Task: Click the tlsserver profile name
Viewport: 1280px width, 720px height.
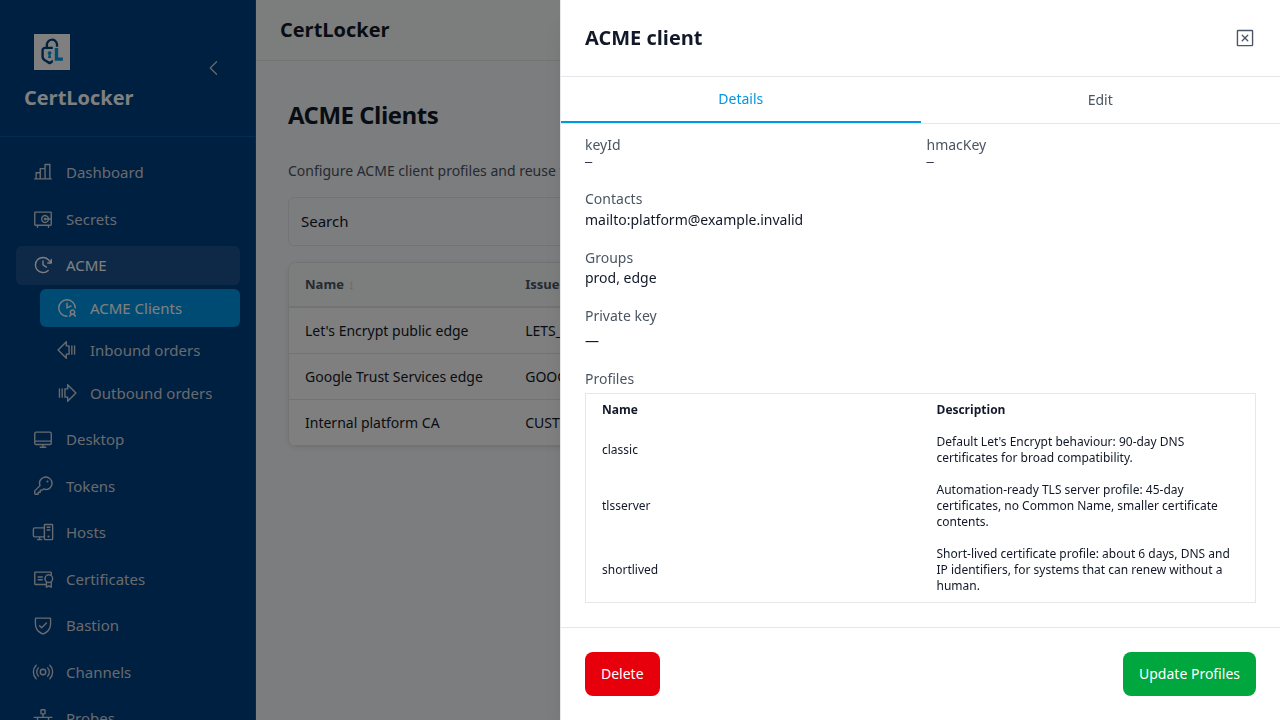Action: pos(626,505)
